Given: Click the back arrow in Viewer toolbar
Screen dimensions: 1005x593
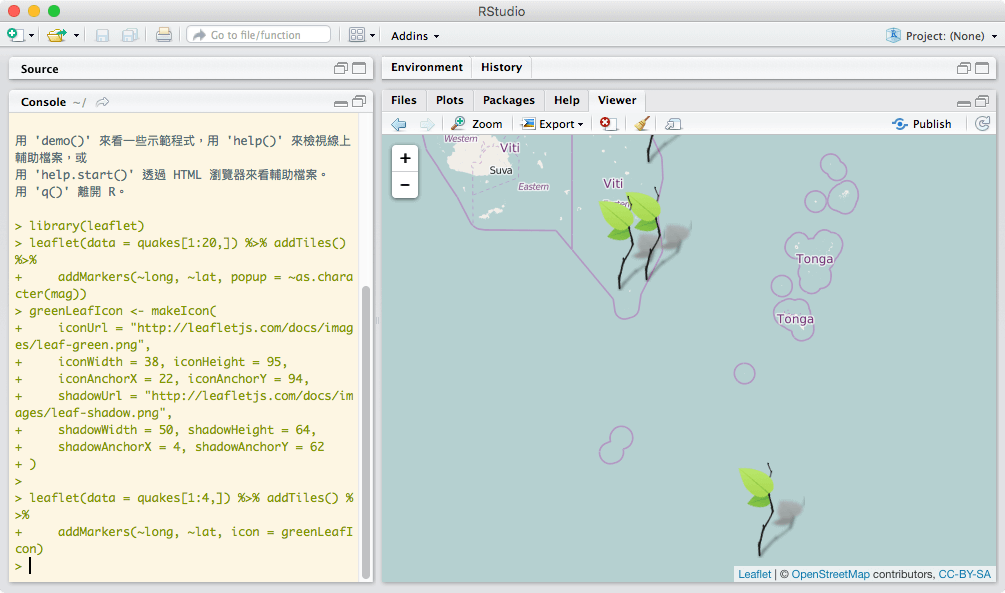Looking at the screenshot, I should click(399, 124).
